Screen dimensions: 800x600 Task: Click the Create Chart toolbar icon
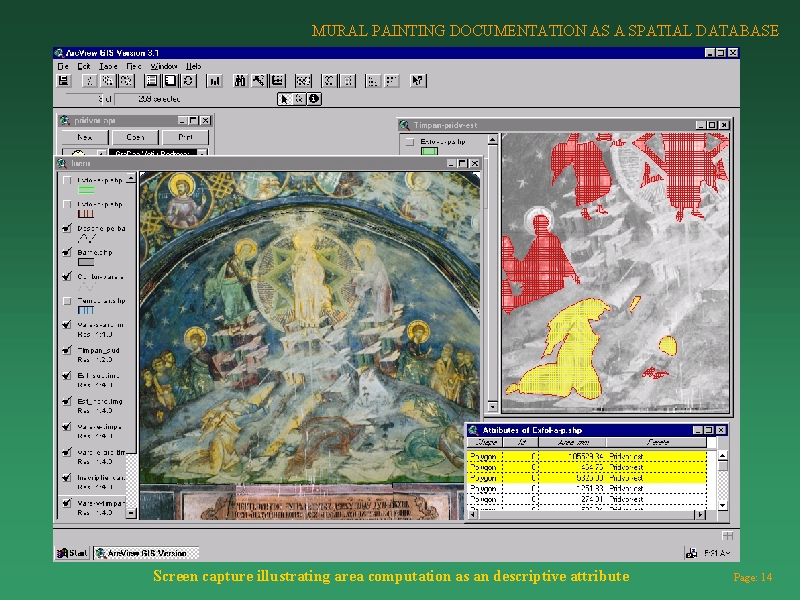pyautogui.click(x=214, y=81)
